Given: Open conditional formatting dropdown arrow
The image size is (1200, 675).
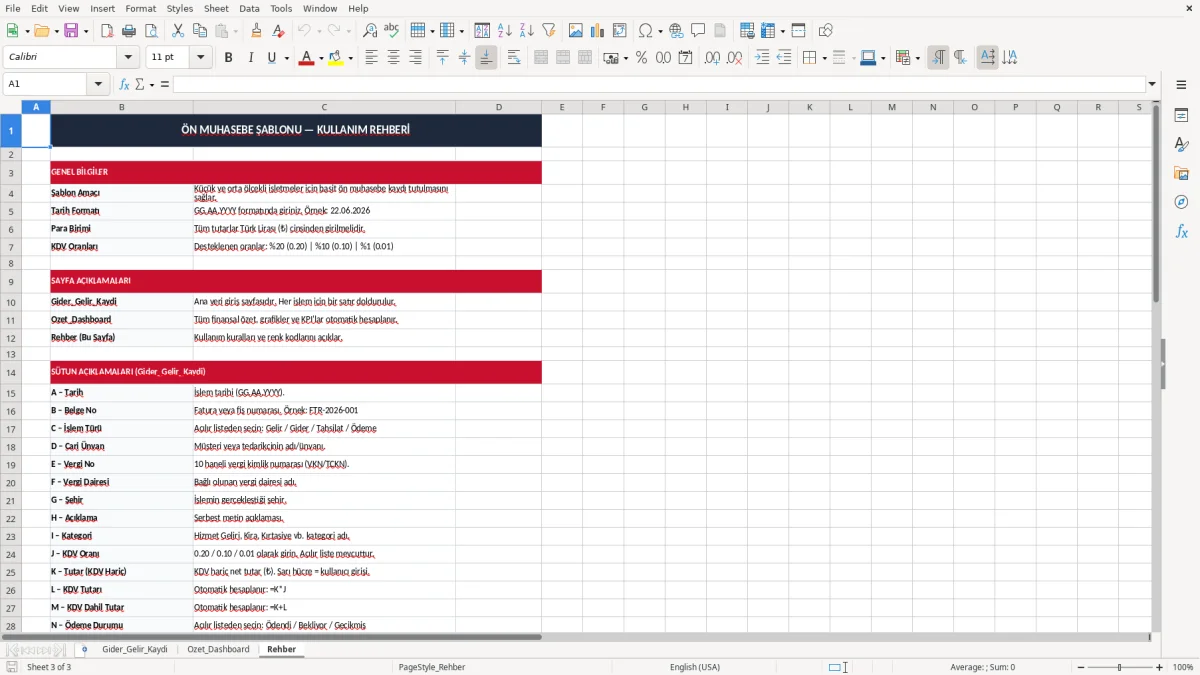Looking at the screenshot, I should pyautogui.click(x=917, y=58).
